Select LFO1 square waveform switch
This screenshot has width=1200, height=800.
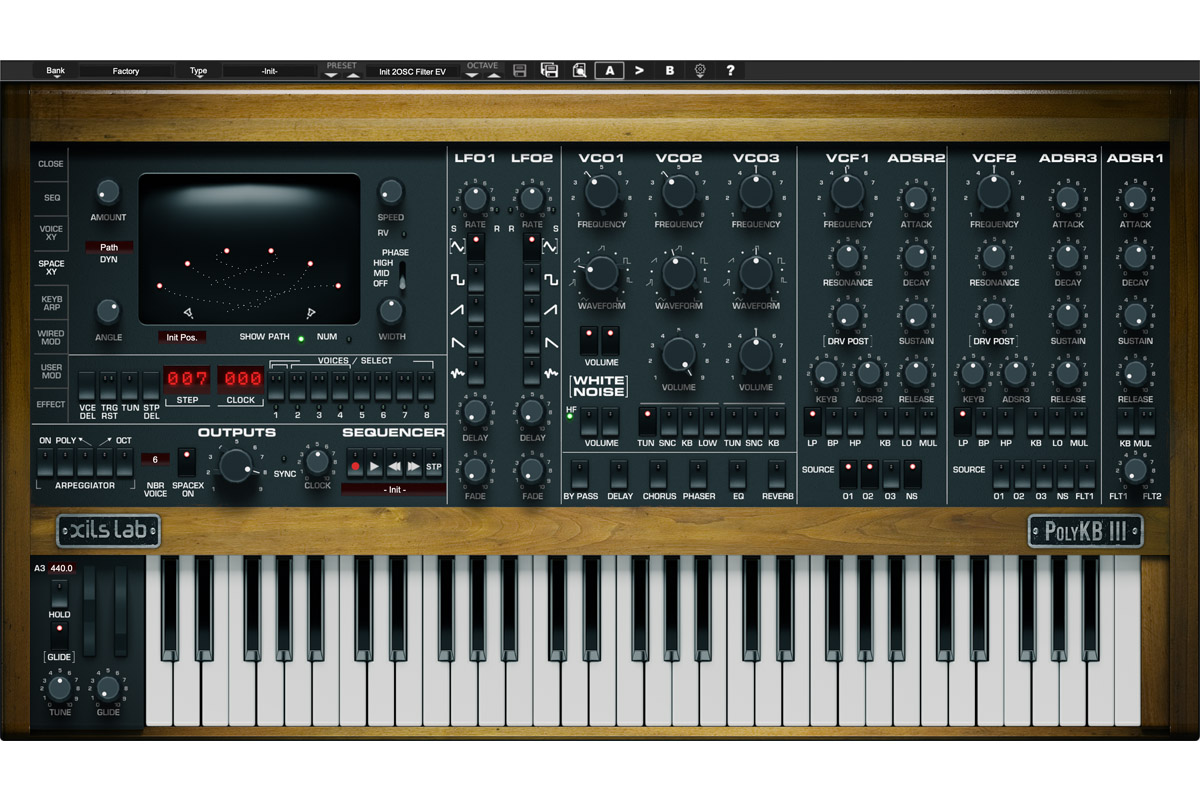point(476,279)
